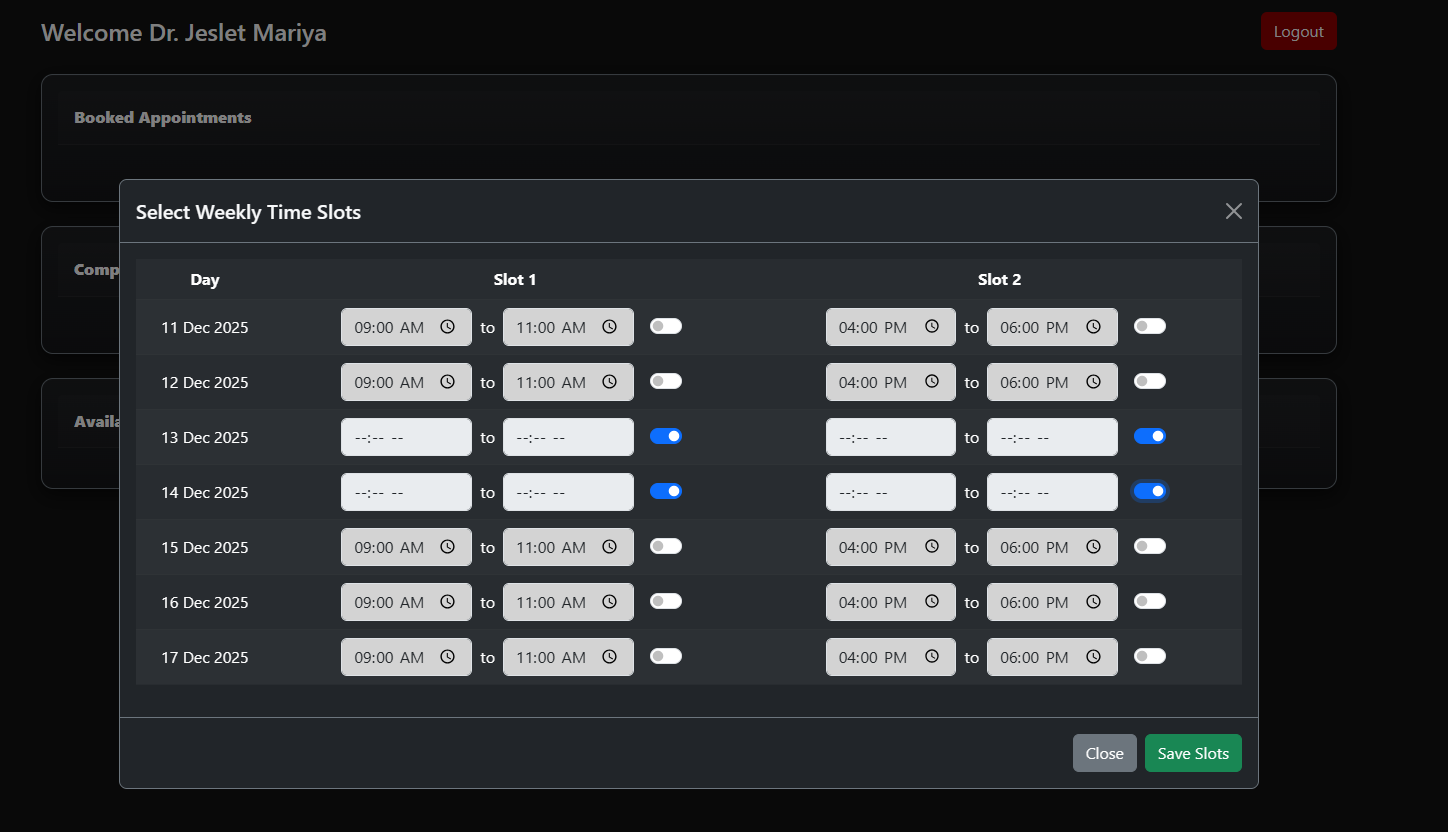
Task: Enable the Slot 1 toggle for 11 Dec 2025
Action: point(666,326)
